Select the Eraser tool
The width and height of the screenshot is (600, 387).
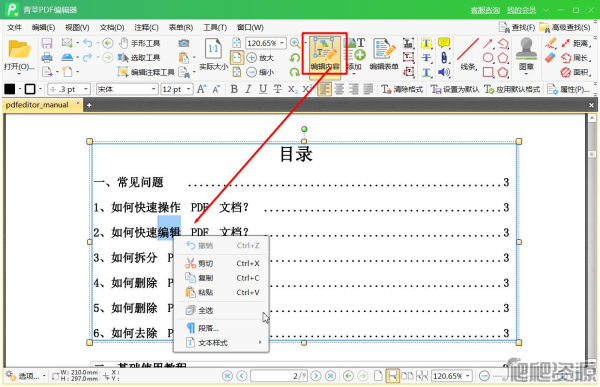(x=550, y=58)
